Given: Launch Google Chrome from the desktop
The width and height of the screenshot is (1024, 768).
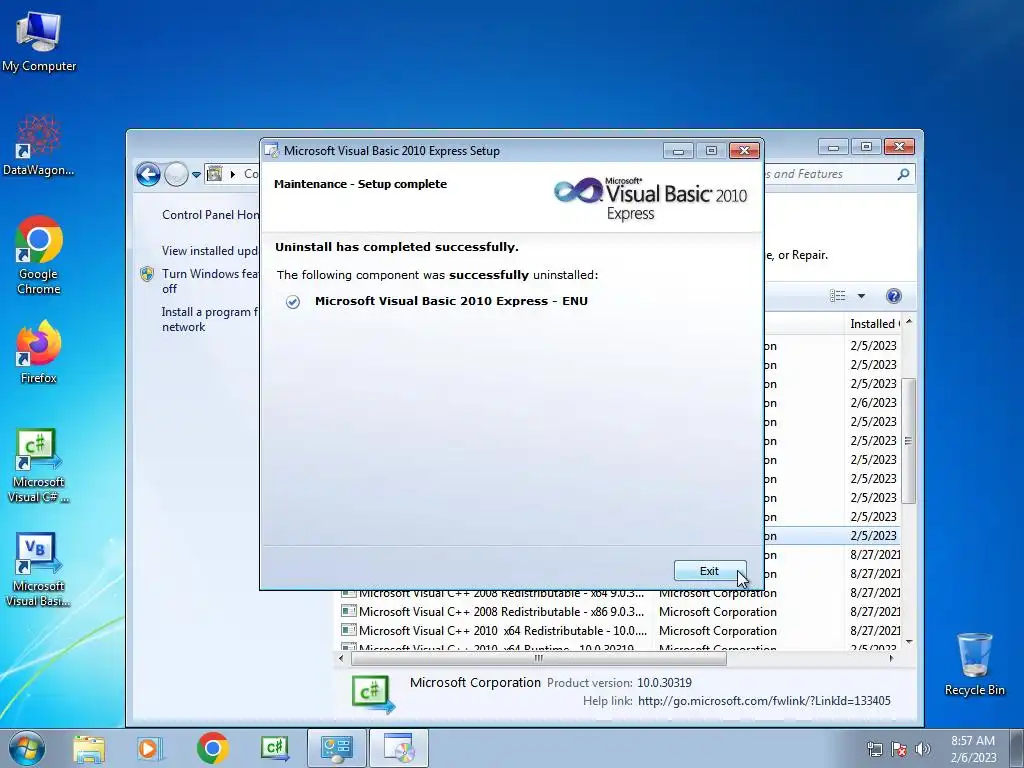Looking at the screenshot, I should coord(39,255).
